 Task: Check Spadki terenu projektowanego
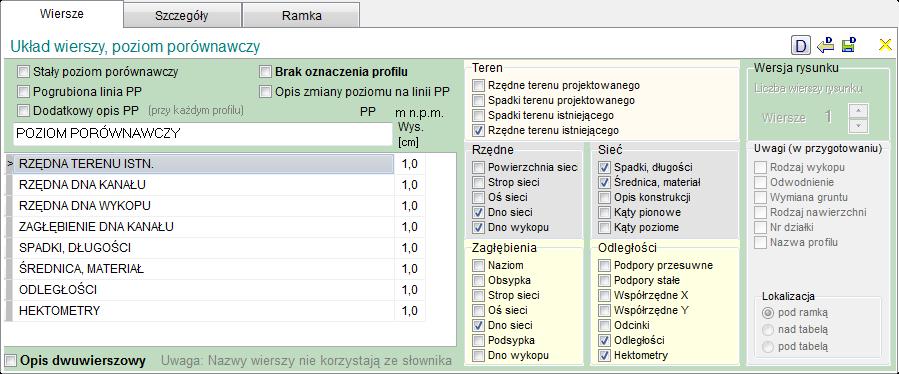tap(478, 100)
